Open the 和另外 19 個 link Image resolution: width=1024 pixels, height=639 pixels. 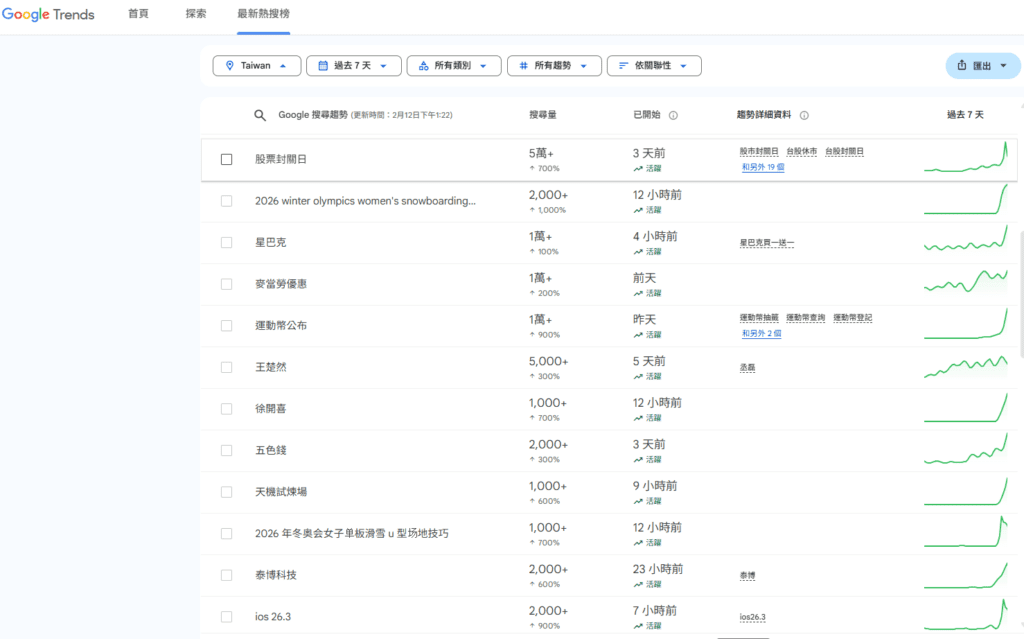(764, 167)
